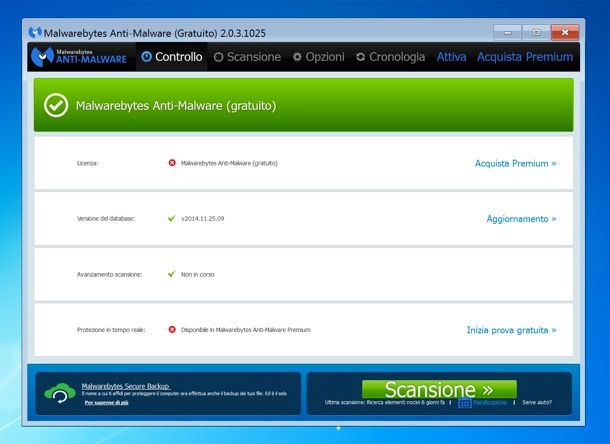Open the 'Malwarebytes Secure Backup' link

pyautogui.click(x=126, y=386)
